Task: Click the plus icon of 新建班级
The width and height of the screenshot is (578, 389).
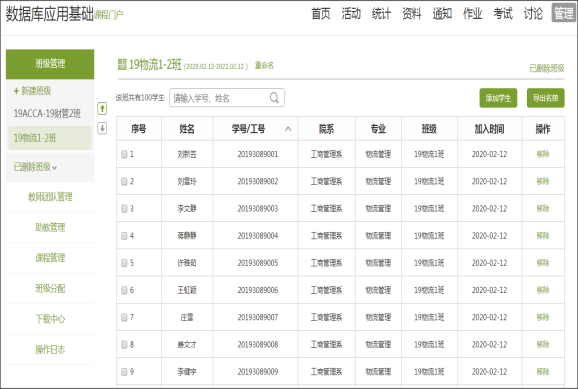Action: coord(16,91)
